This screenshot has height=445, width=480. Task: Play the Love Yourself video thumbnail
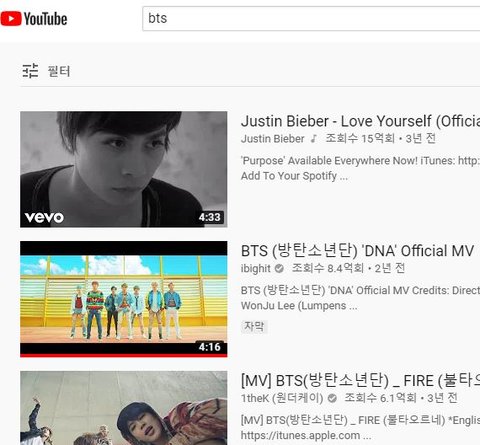[124, 169]
